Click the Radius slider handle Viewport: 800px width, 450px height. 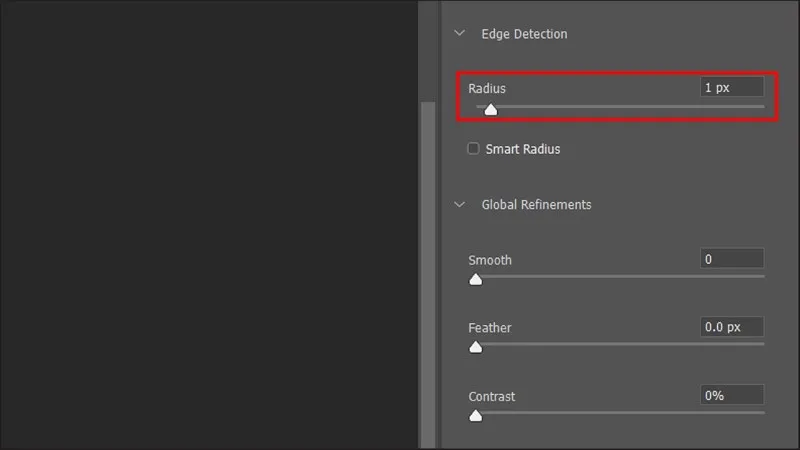click(x=490, y=110)
